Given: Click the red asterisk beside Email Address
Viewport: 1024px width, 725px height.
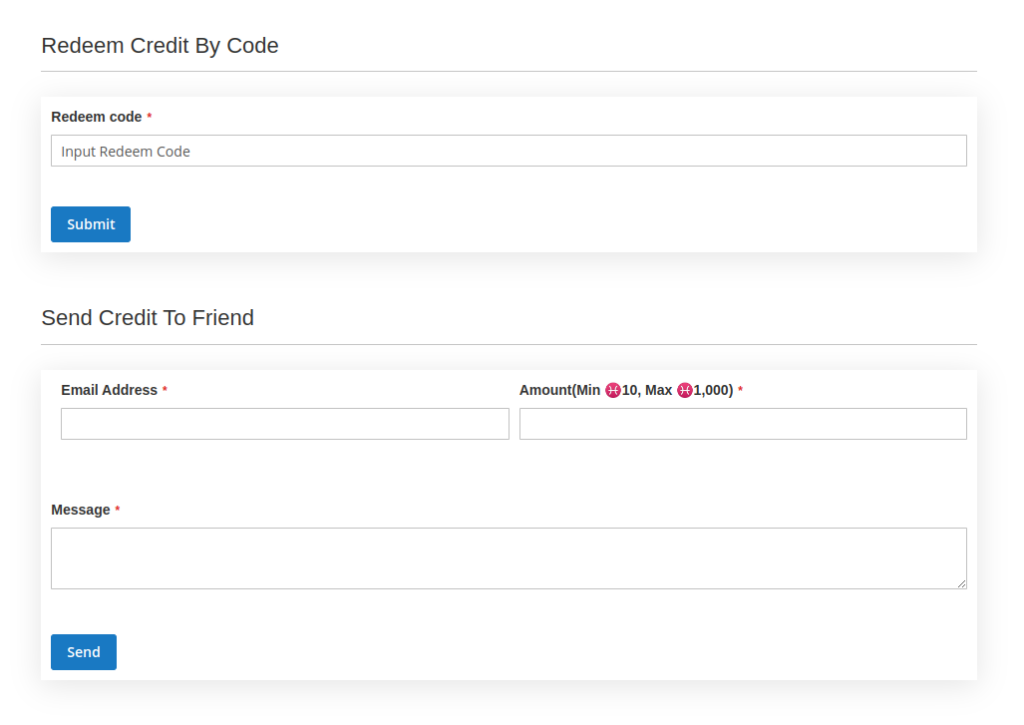Looking at the screenshot, I should (x=165, y=390).
